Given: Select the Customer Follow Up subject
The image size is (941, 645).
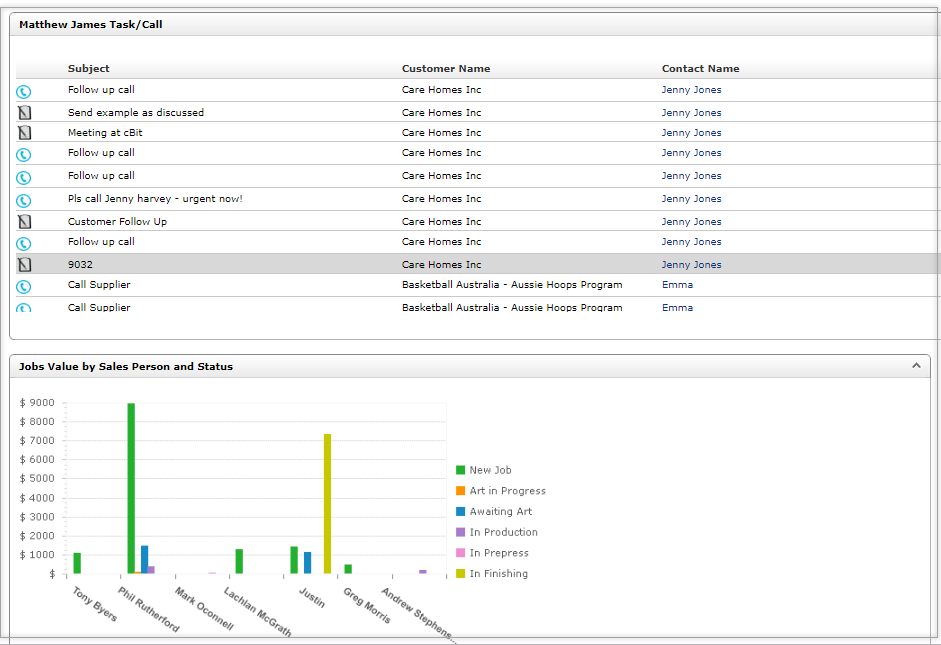Looking at the screenshot, I should point(117,221).
